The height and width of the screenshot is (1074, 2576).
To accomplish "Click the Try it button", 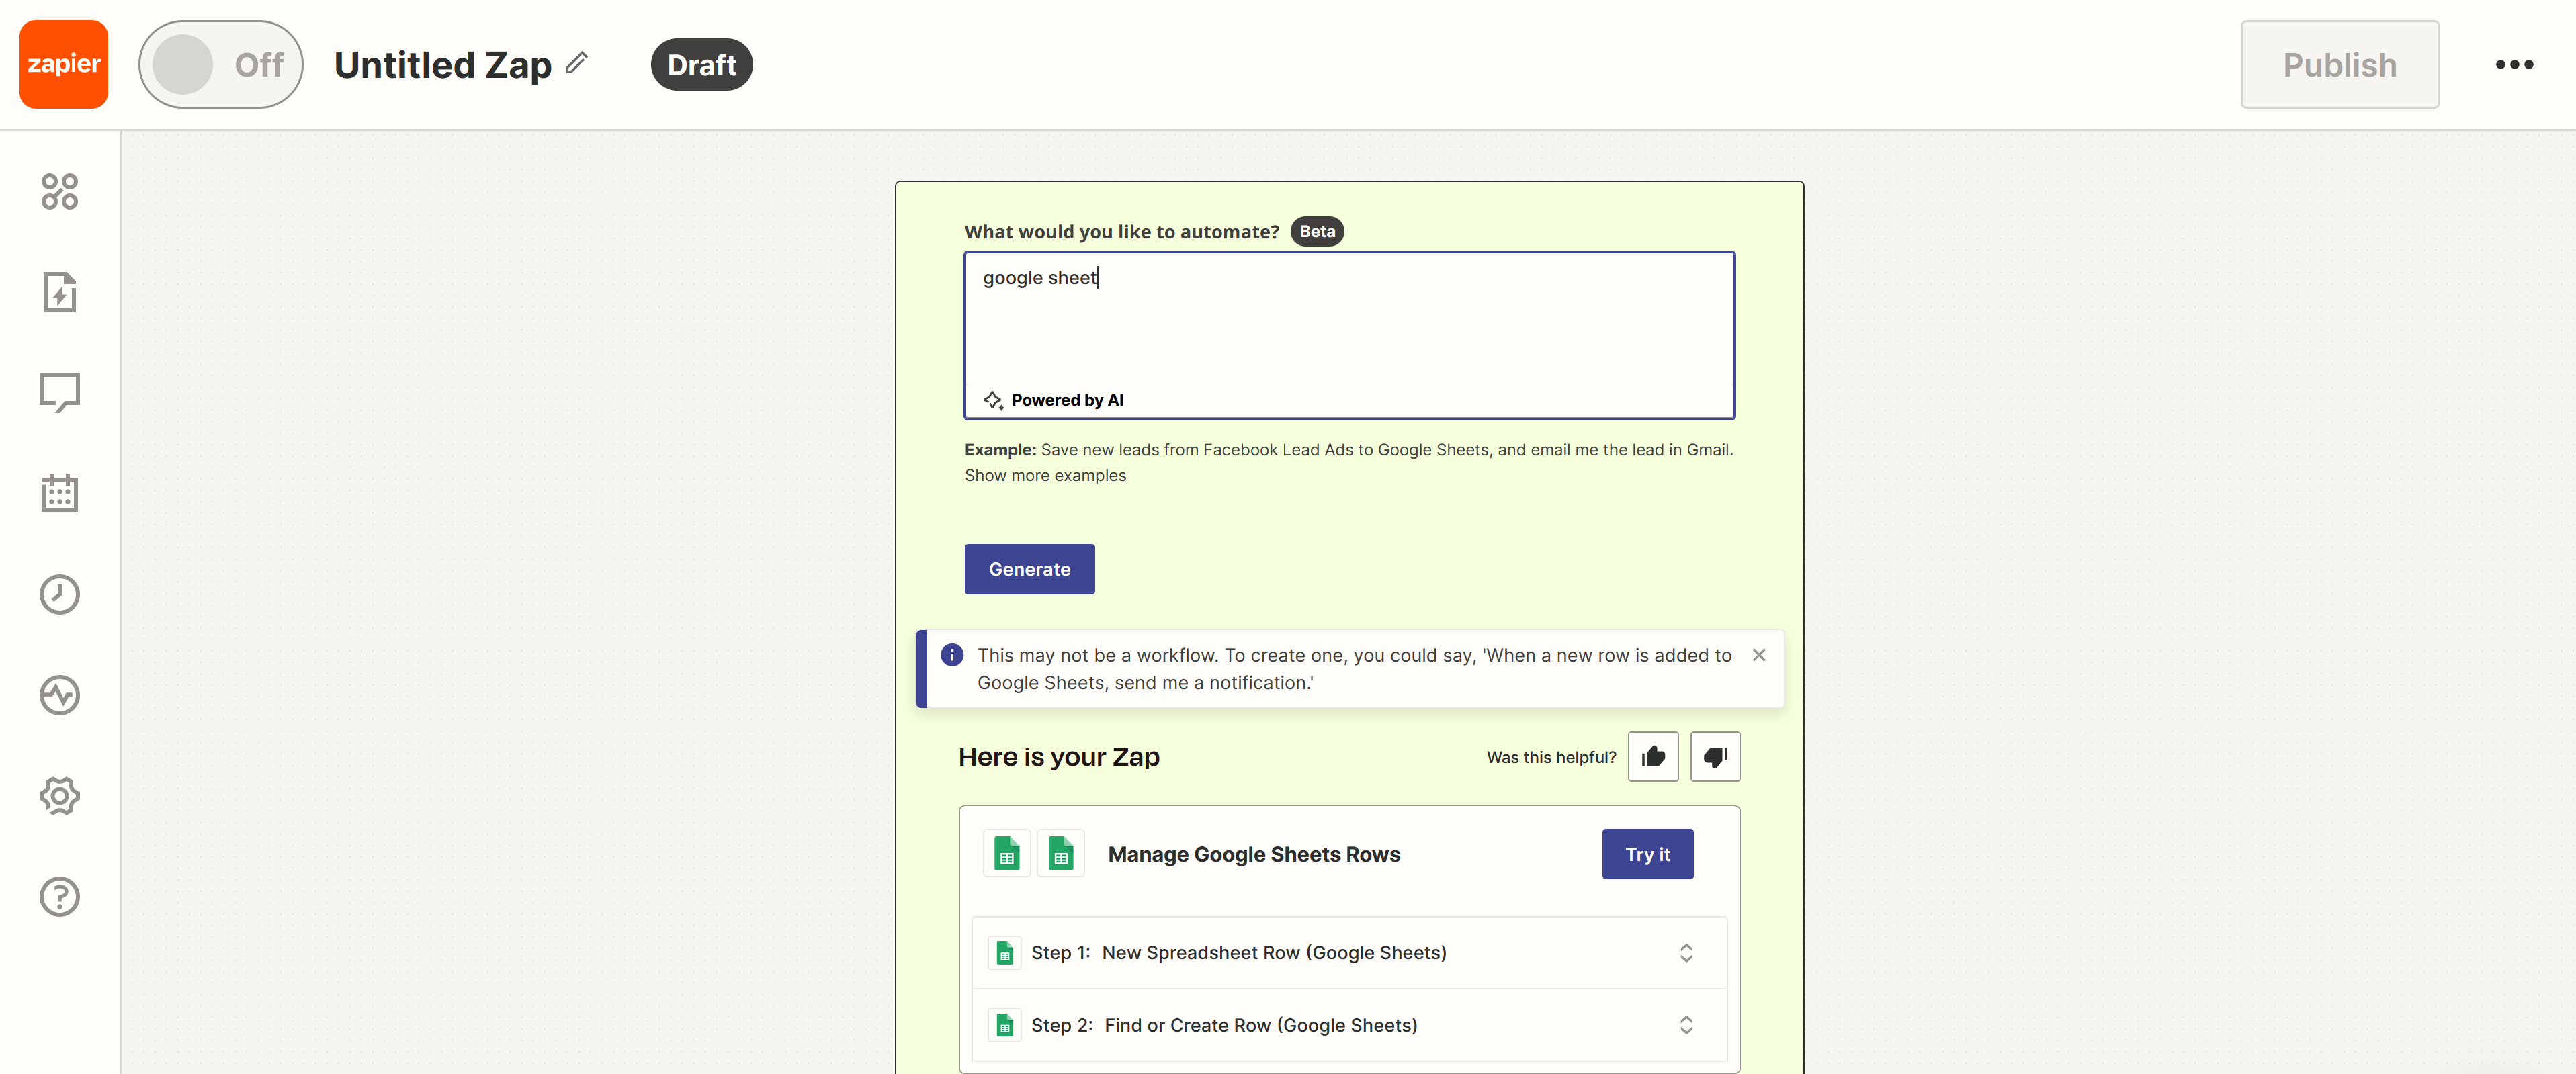I will (x=1647, y=854).
